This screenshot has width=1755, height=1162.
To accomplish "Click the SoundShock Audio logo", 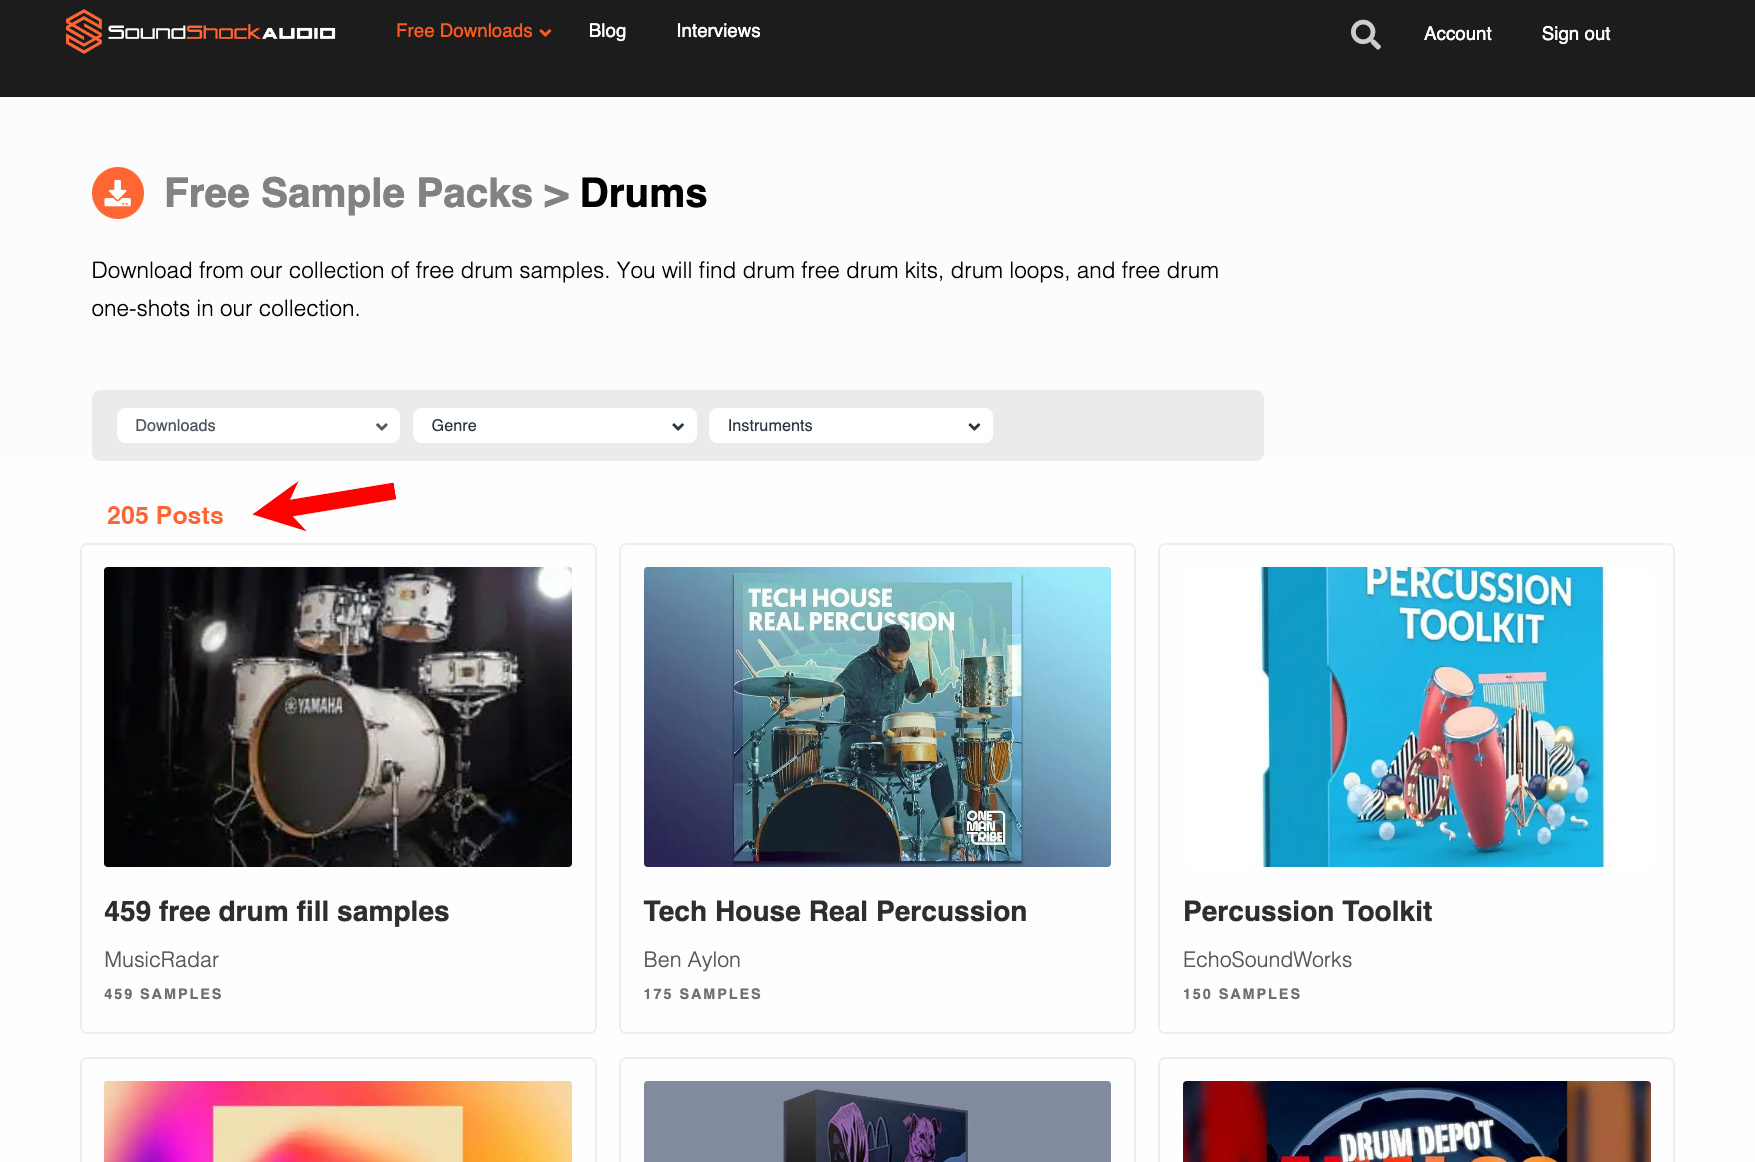I will [200, 32].
